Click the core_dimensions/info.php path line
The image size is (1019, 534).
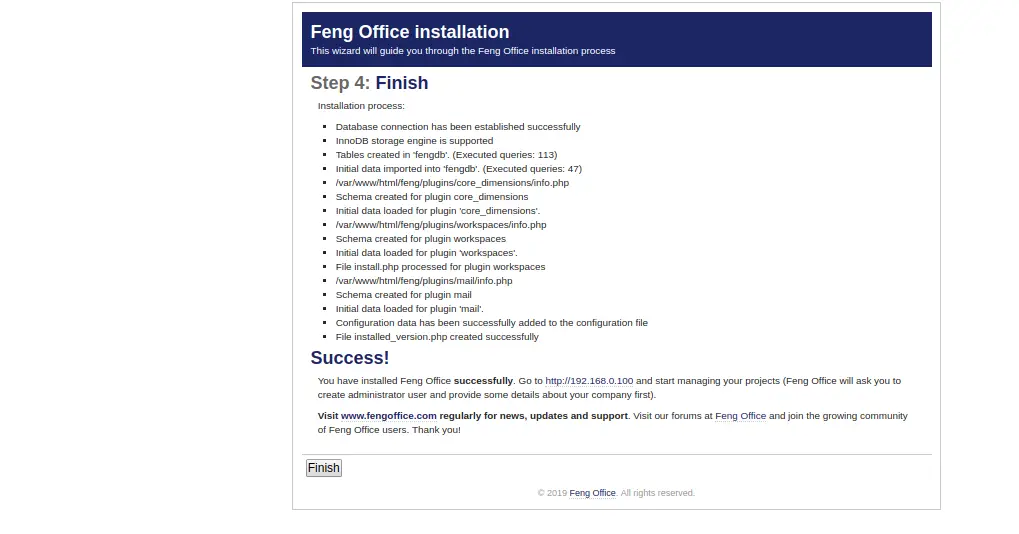tap(452, 183)
